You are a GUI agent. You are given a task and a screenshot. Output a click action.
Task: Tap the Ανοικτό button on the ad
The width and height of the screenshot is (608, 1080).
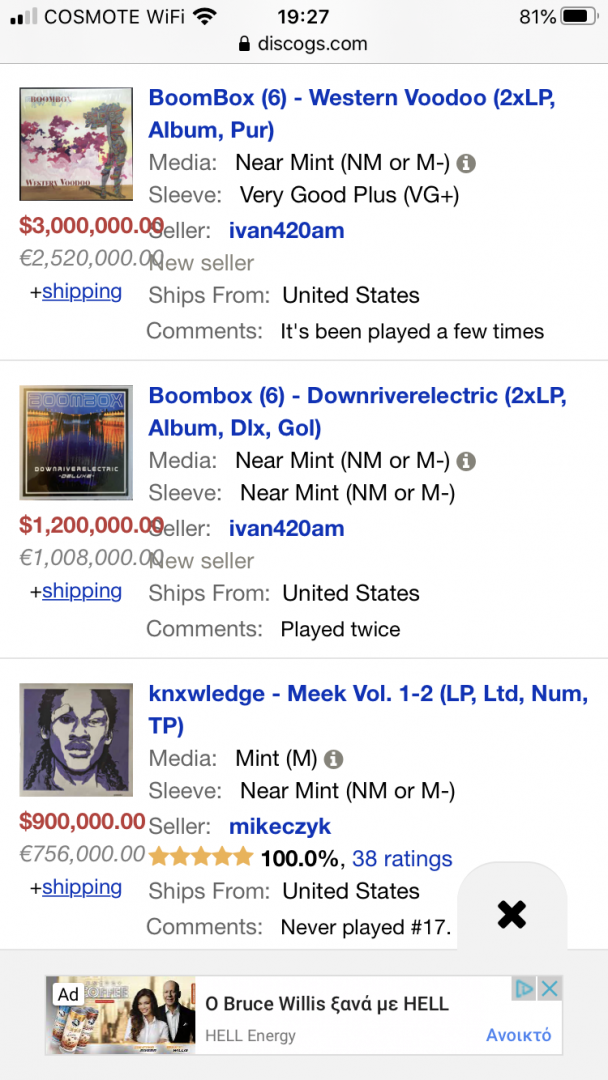tap(518, 1035)
